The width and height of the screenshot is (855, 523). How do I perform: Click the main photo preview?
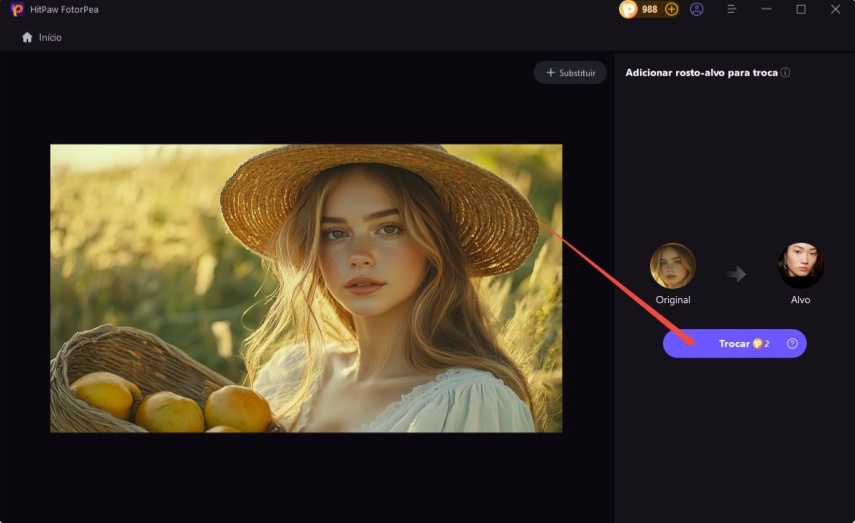[306, 288]
